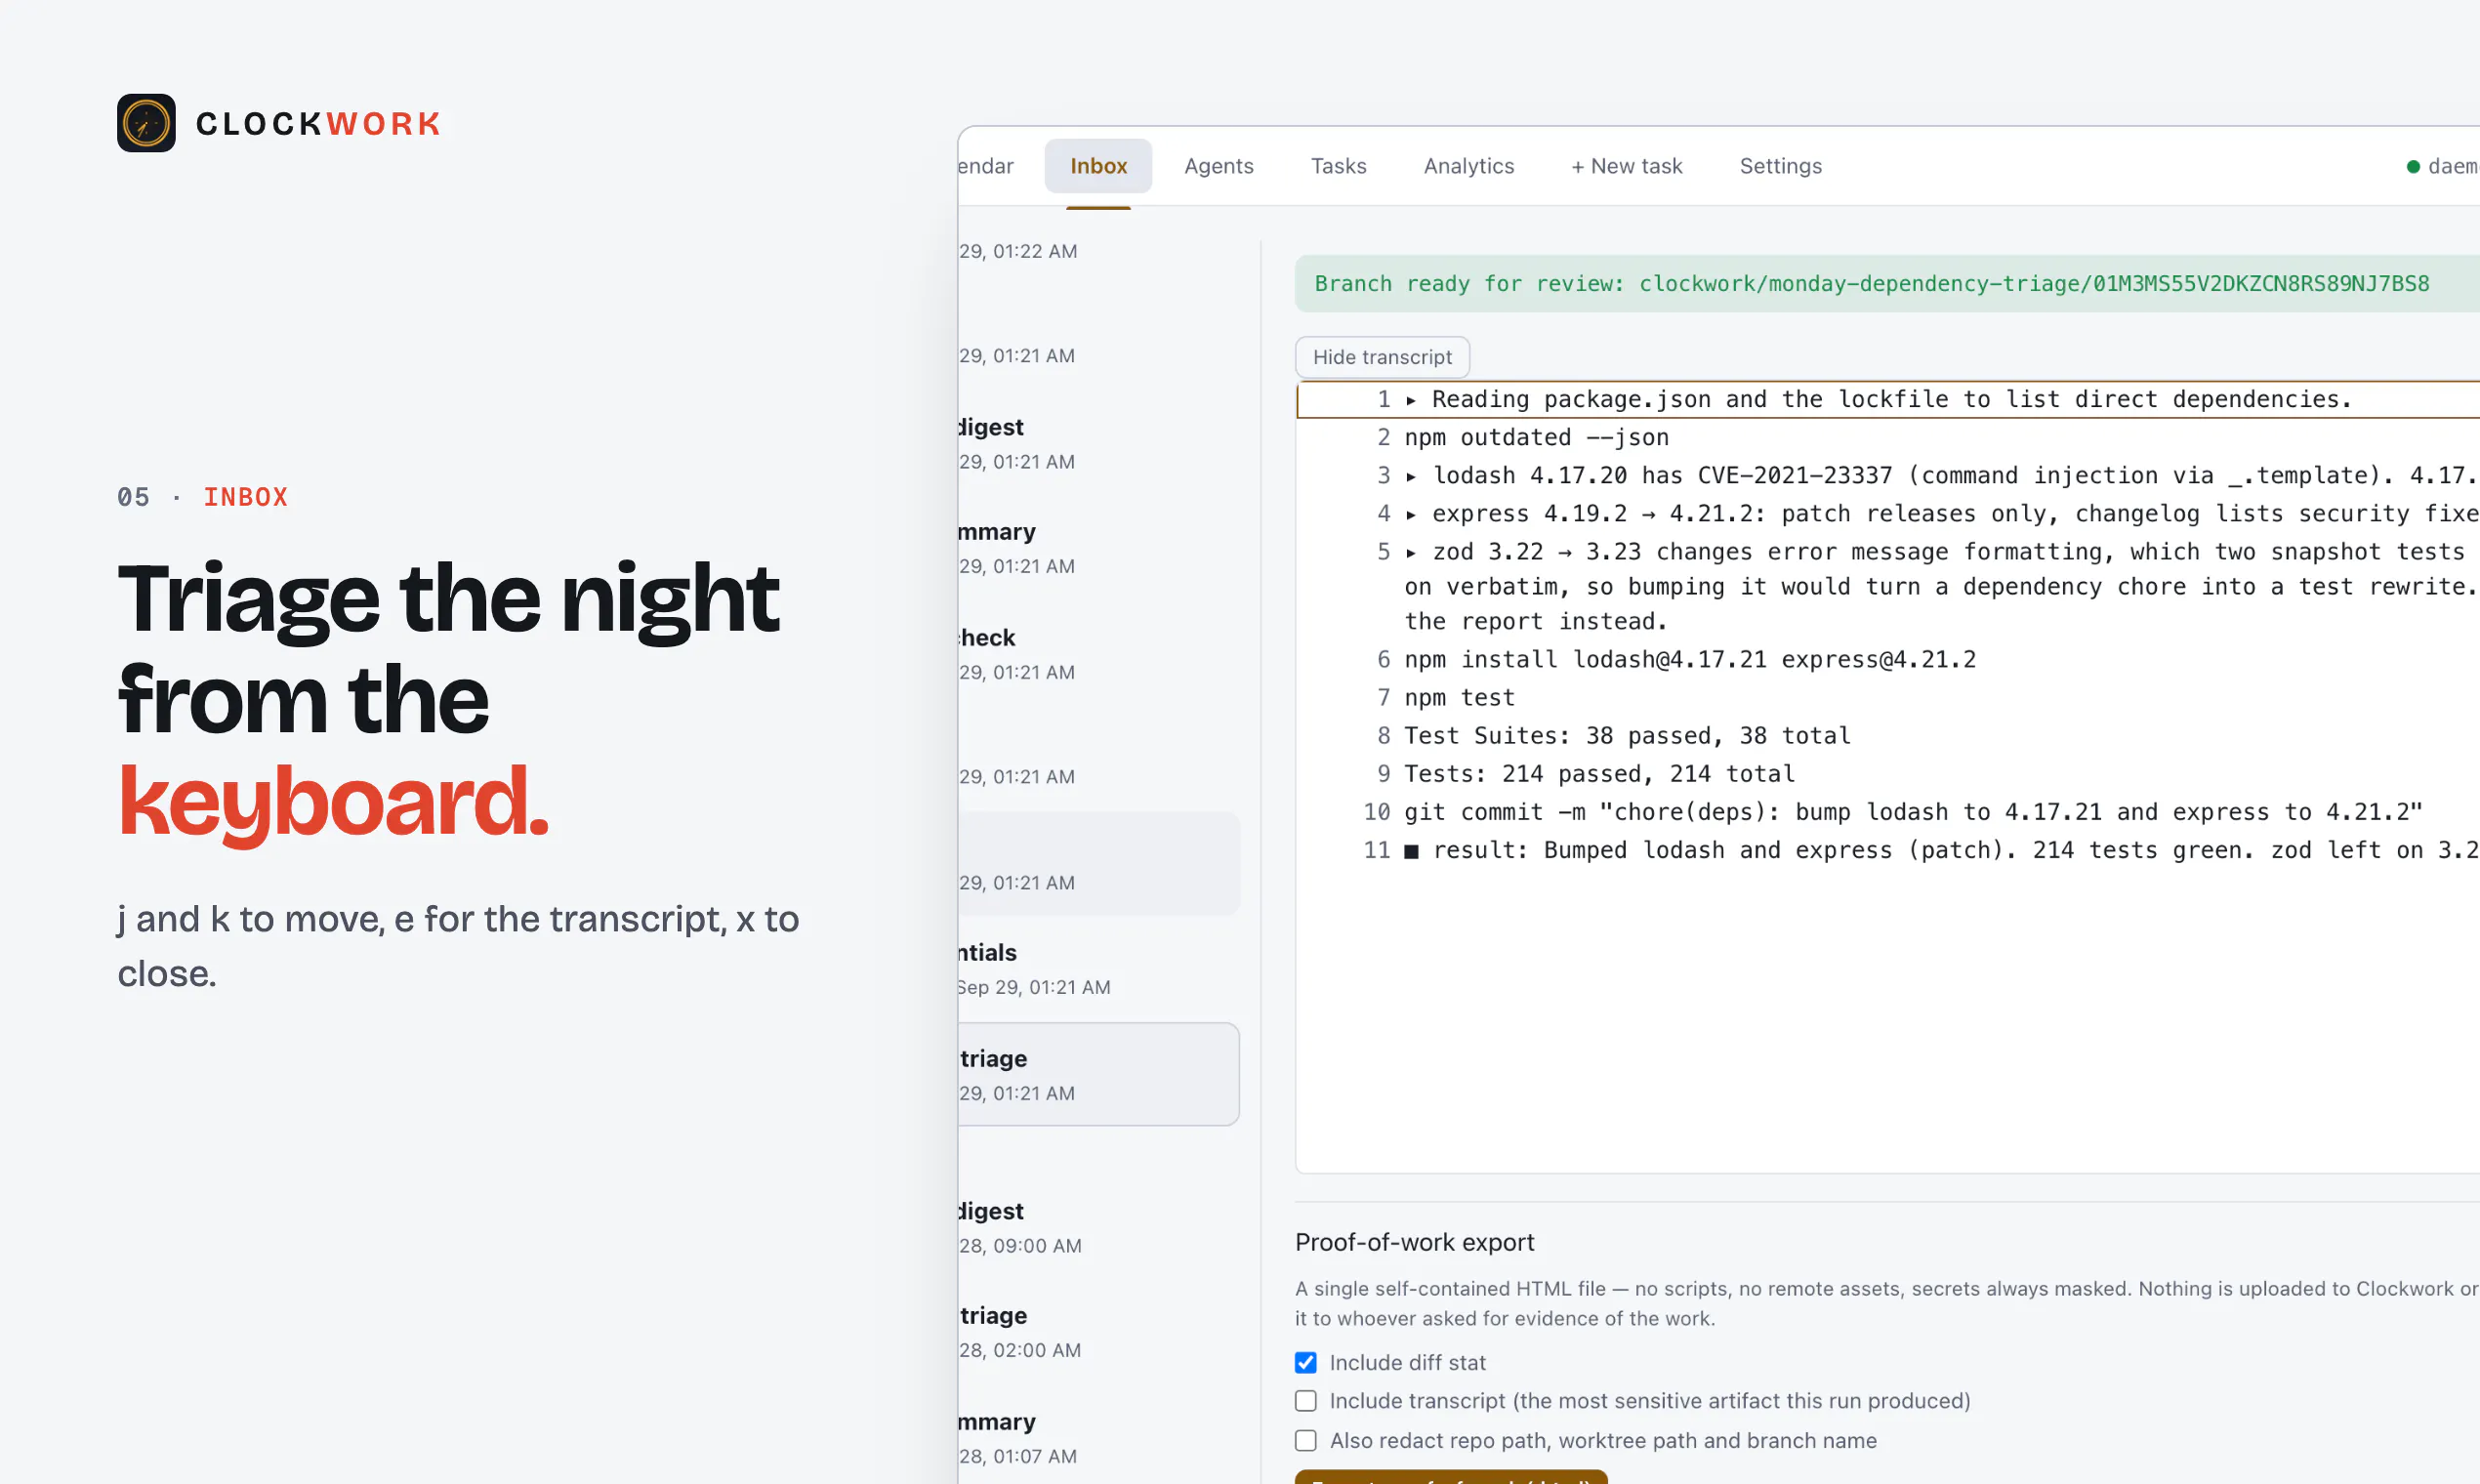The image size is (2480, 1484).
Task: Click the Clockwork clock logo icon
Action: [146, 123]
